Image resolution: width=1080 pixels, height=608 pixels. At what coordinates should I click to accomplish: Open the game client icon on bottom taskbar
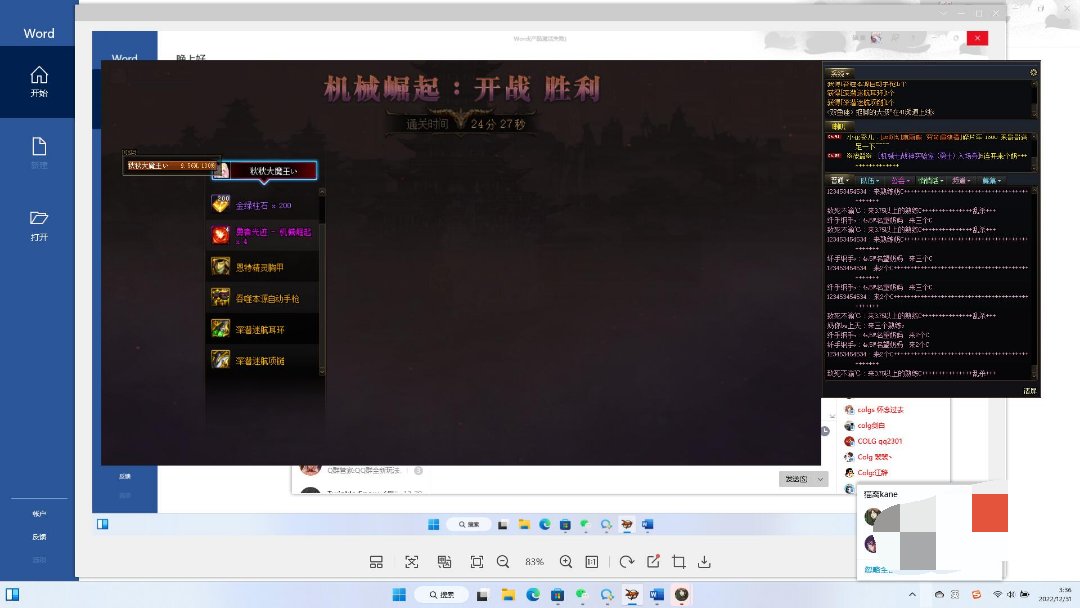click(632, 595)
